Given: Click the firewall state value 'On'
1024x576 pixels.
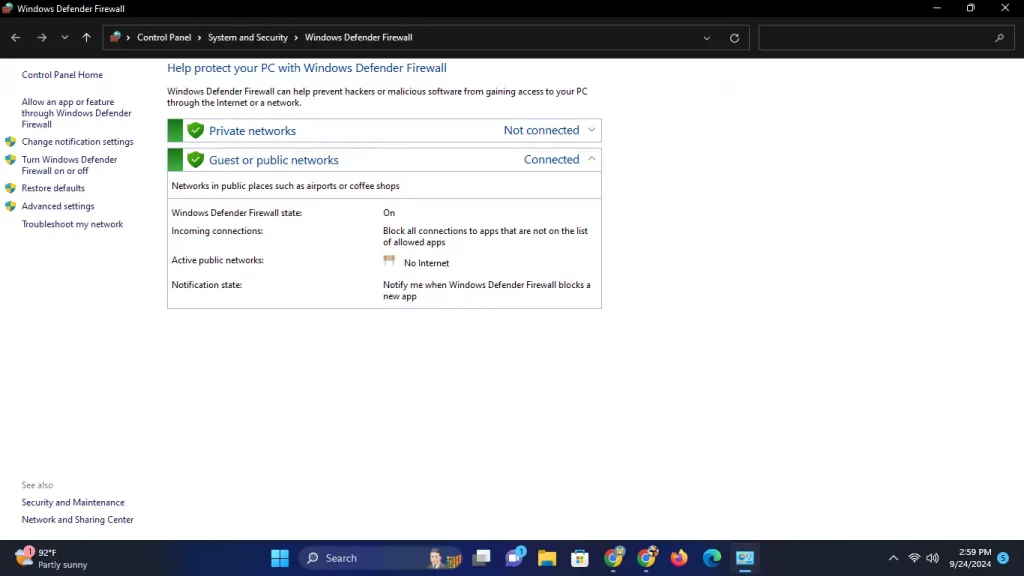Looking at the screenshot, I should (x=389, y=213).
